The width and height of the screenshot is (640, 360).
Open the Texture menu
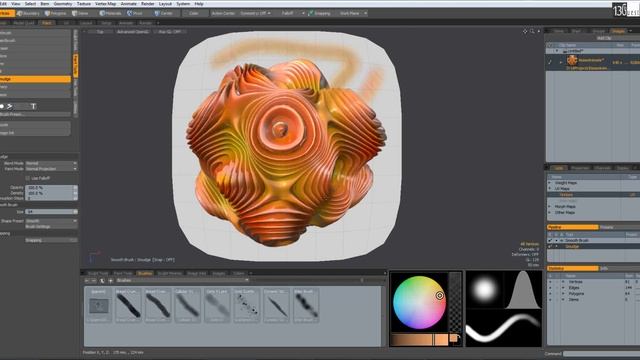pyautogui.click(x=84, y=4)
